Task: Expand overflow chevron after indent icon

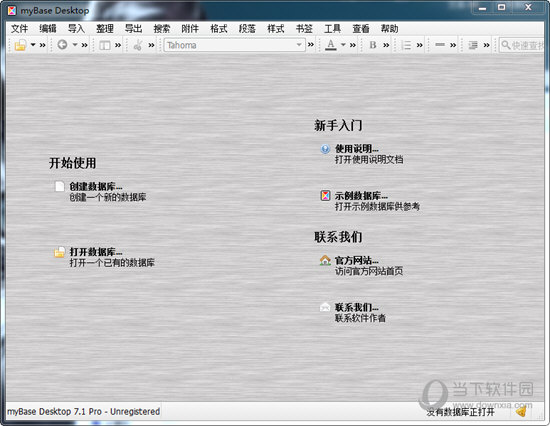Action: 486,45
